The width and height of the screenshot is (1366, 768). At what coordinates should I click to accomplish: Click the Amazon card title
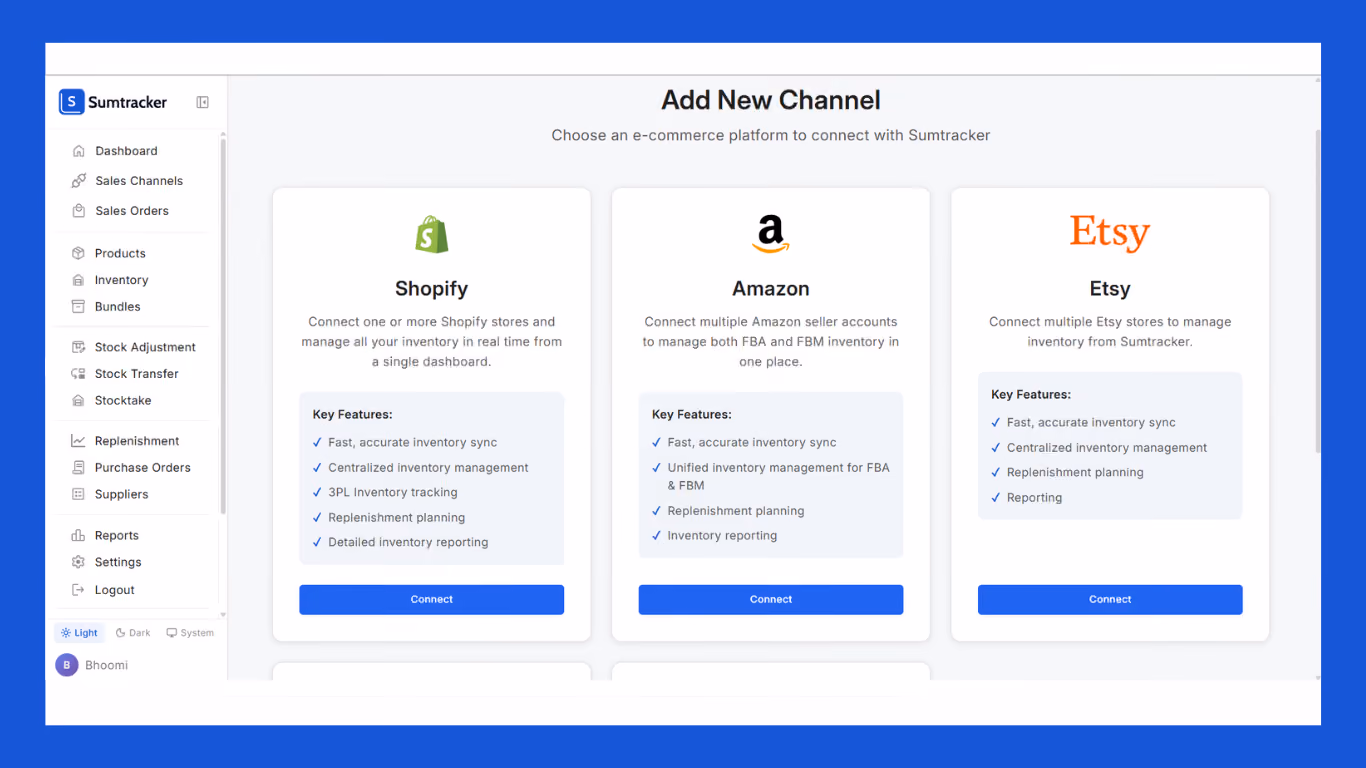[x=771, y=289]
